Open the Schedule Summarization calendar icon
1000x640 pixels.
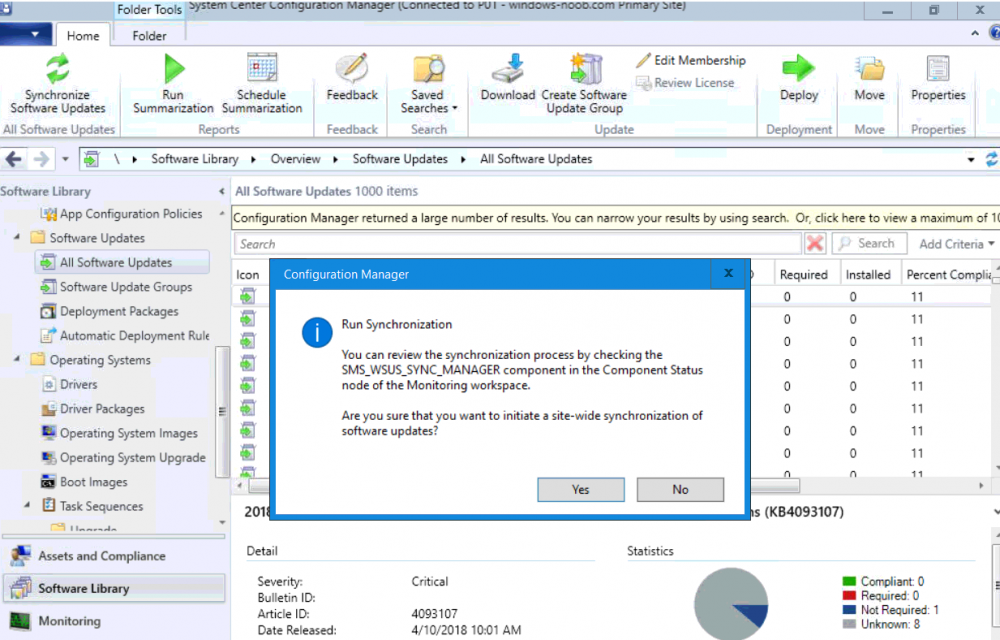(261, 68)
